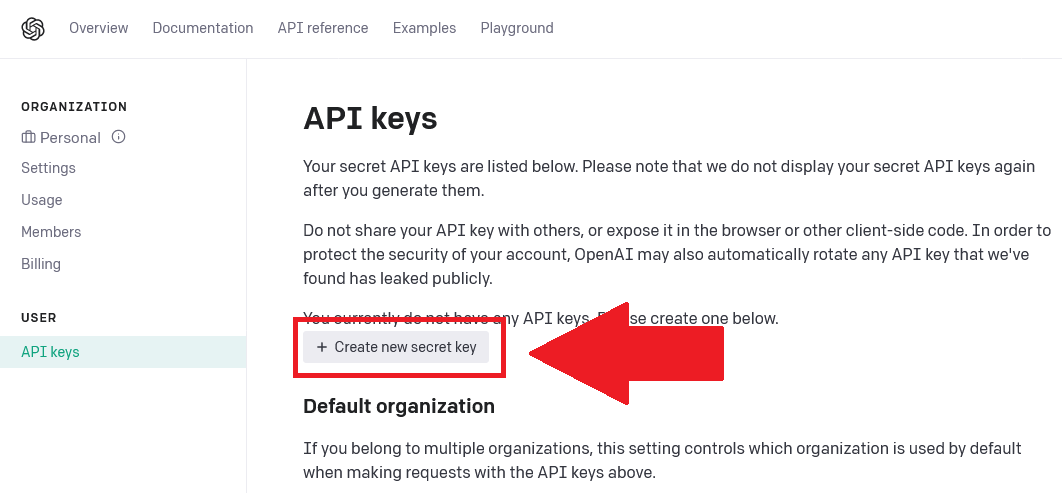The image size is (1062, 493).
Task: View the Usage page
Action: pos(41,200)
